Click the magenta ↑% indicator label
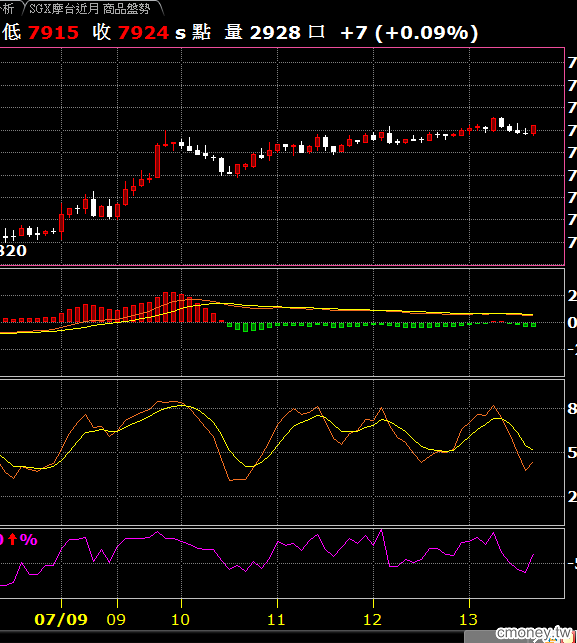577x643 pixels. tap(18, 539)
